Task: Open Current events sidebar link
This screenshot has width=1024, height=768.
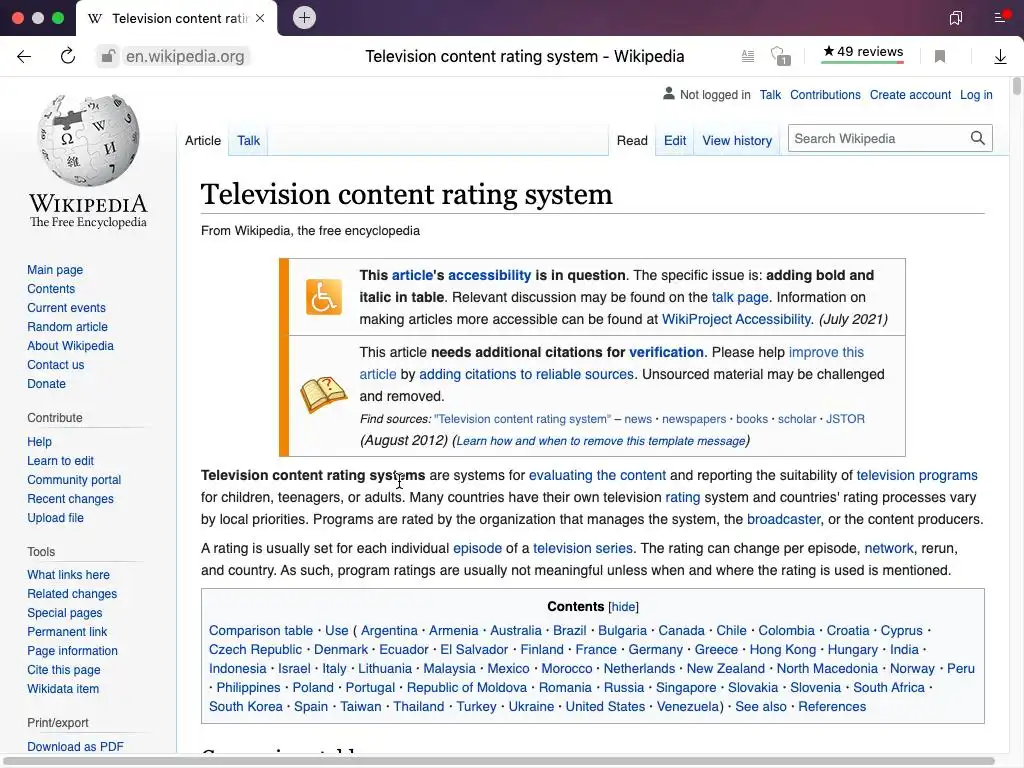Action: 66,308
